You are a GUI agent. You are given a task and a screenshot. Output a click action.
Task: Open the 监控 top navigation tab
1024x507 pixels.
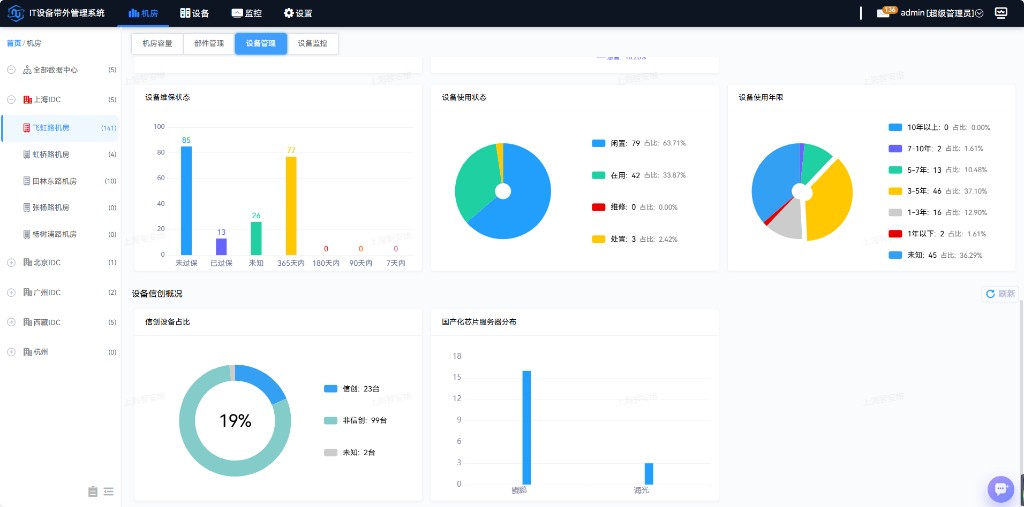tap(246, 13)
